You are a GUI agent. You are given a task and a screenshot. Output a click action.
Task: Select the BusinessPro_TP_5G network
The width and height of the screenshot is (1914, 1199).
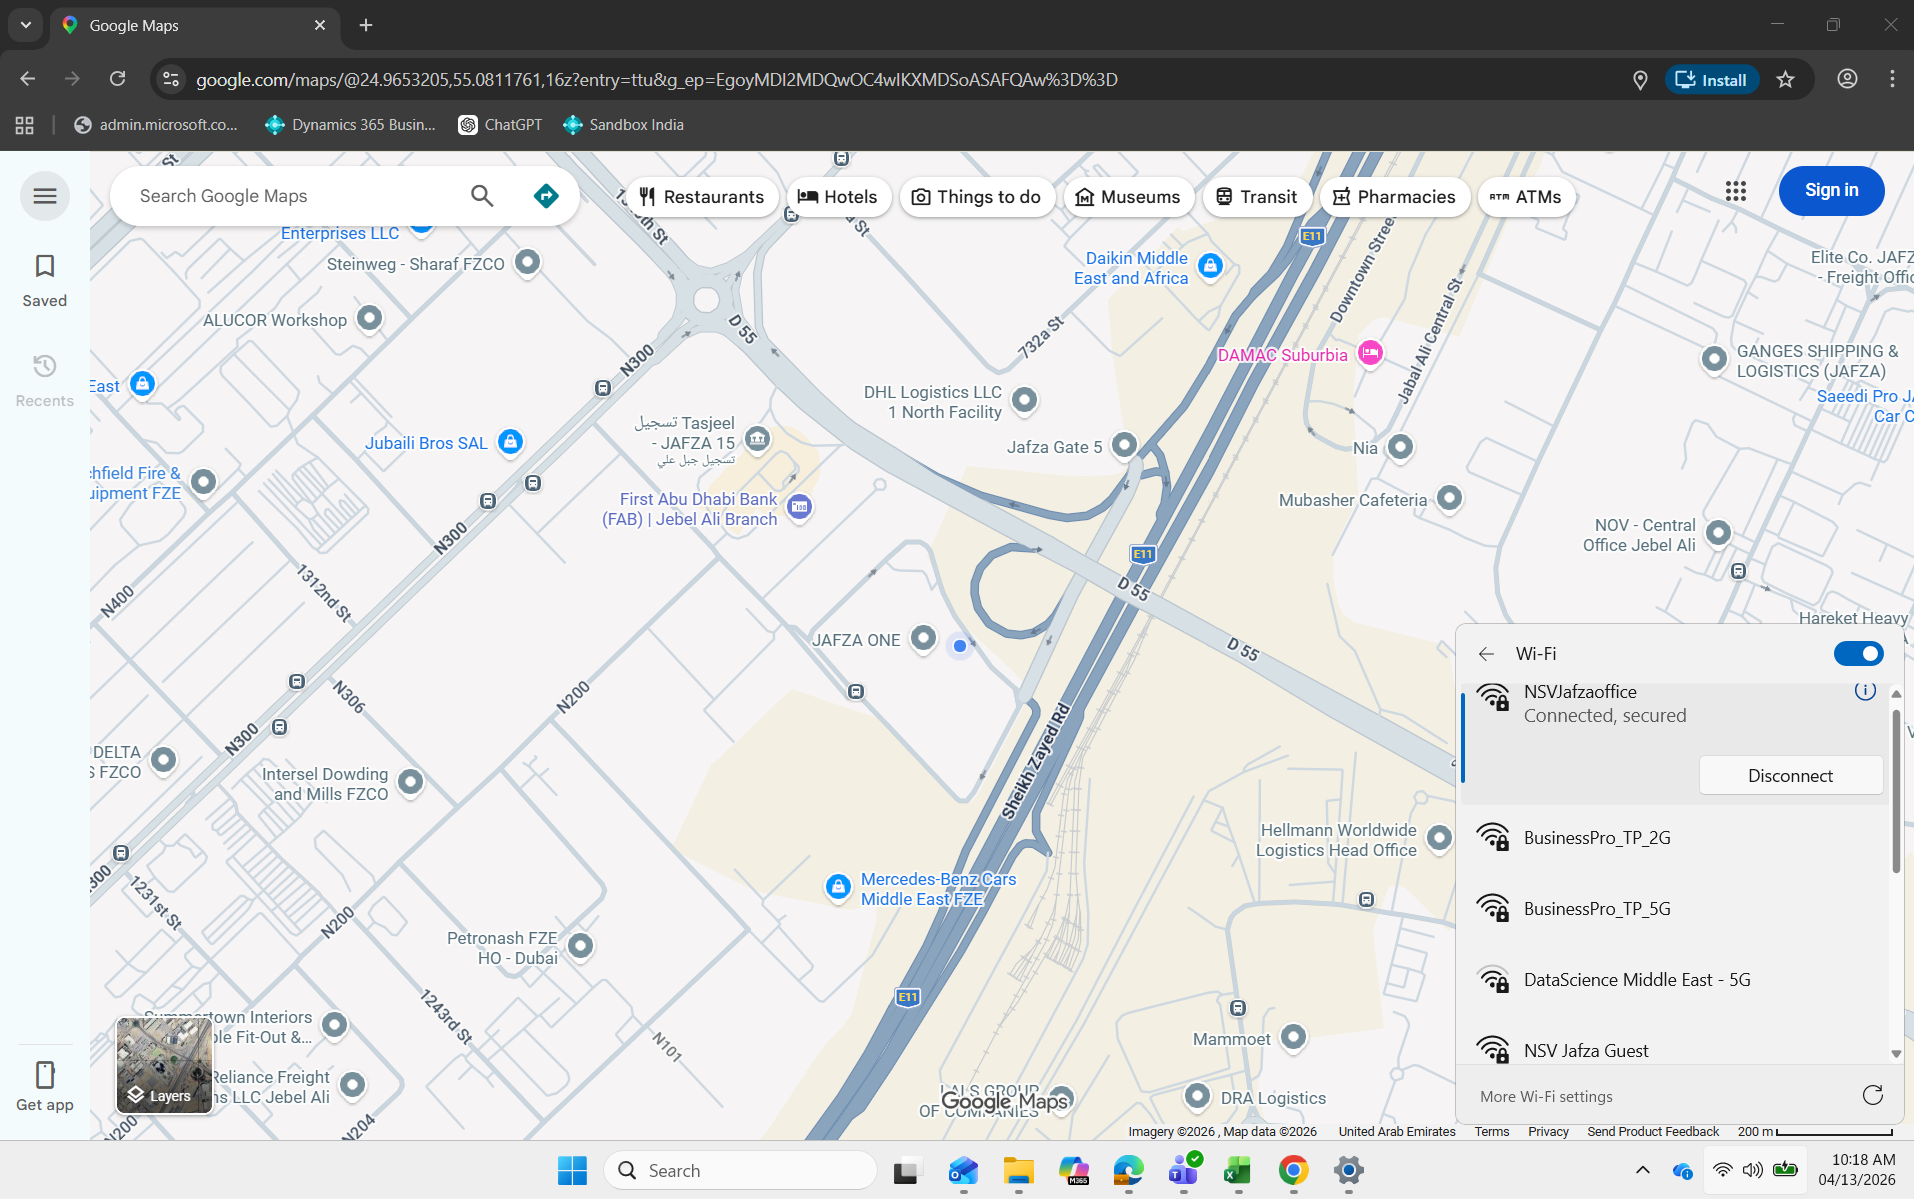(x=1675, y=909)
